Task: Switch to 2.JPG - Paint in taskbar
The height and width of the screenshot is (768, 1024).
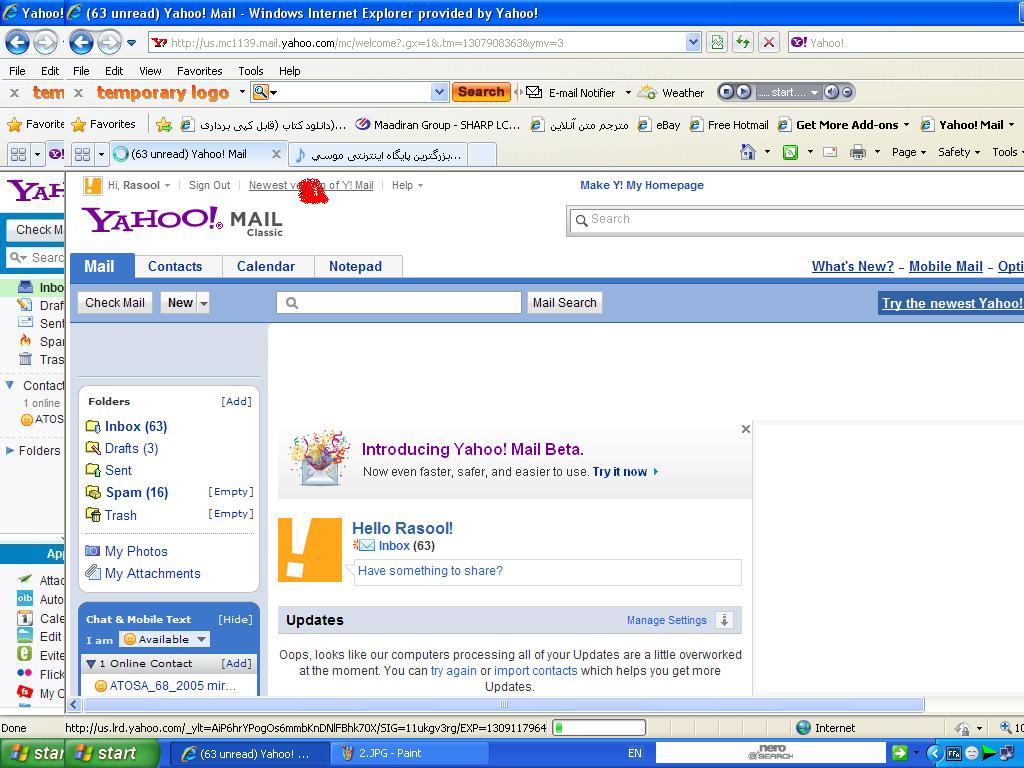Action: (x=409, y=753)
